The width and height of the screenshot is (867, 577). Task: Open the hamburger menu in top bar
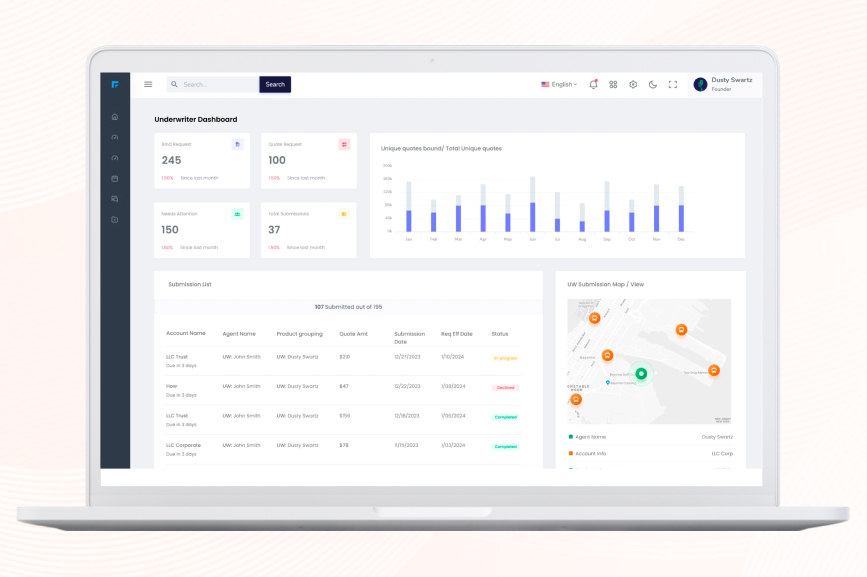[x=148, y=84]
